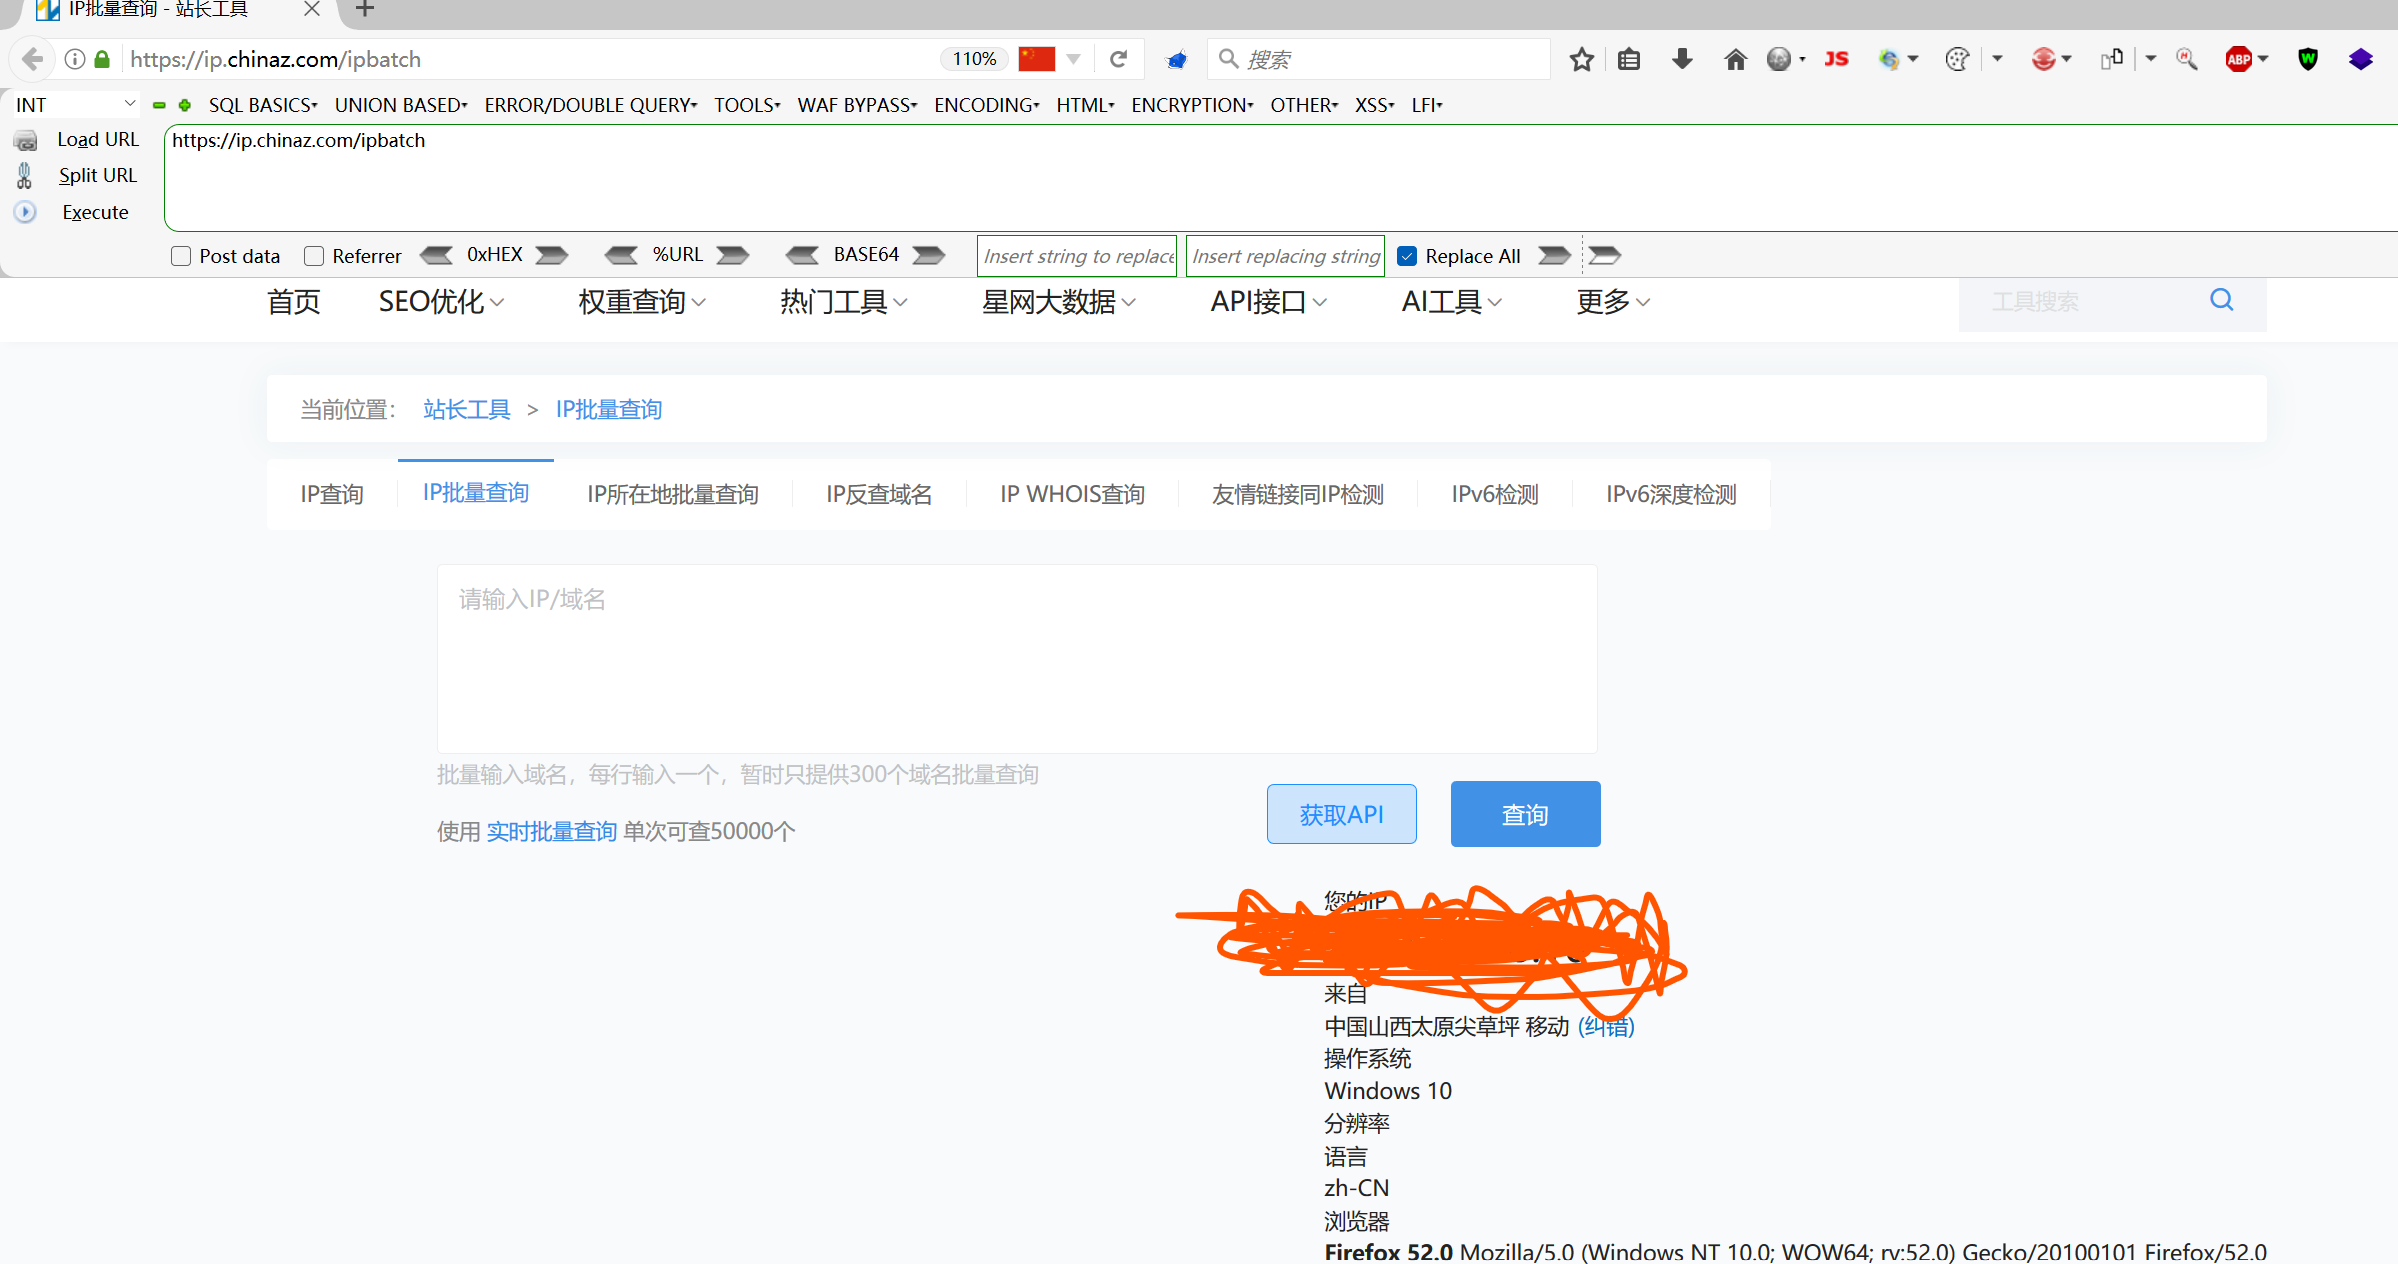Viewport: 2398px width, 1264px height.
Task: Expand the 权重查询 site menu
Action: coord(642,301)
